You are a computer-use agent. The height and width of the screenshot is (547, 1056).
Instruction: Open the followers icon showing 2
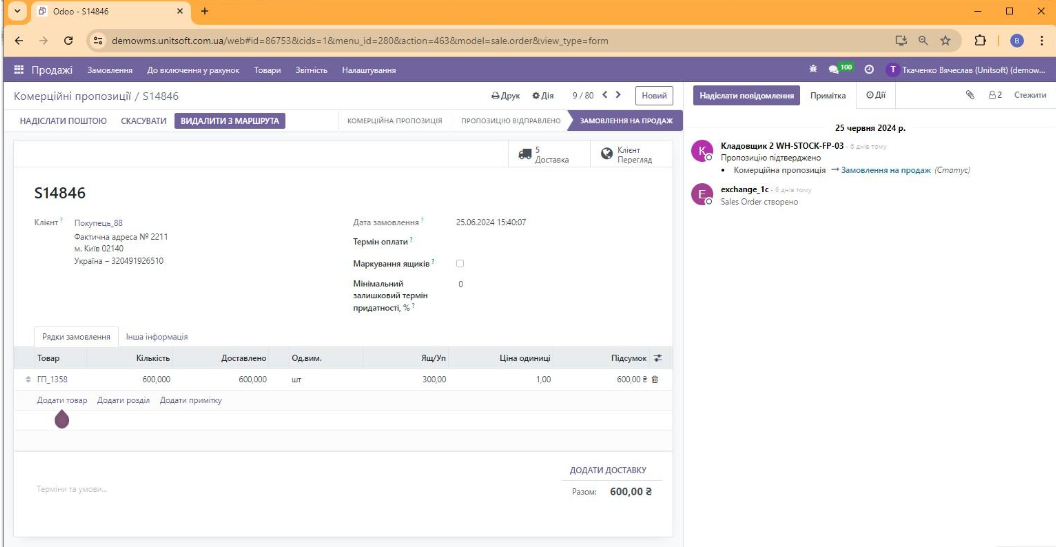pyautogui.click(x=995, y=95)
